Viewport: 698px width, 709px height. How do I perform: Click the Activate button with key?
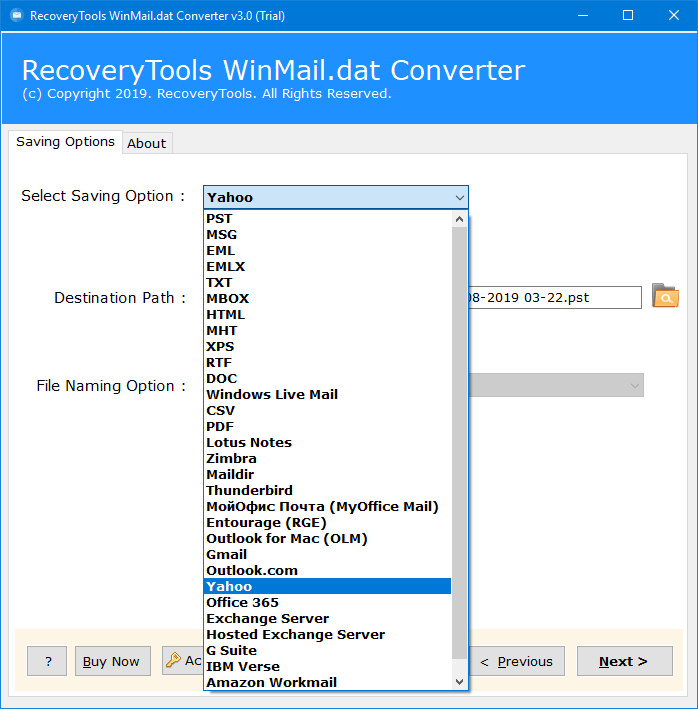[x=183, y=661]
